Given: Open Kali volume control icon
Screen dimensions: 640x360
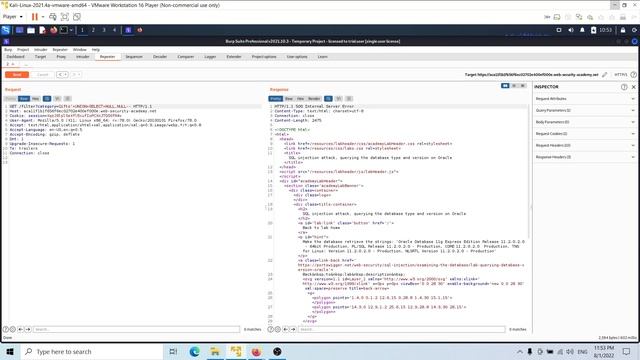Looking at the screenshot, I should click(571, 30).
